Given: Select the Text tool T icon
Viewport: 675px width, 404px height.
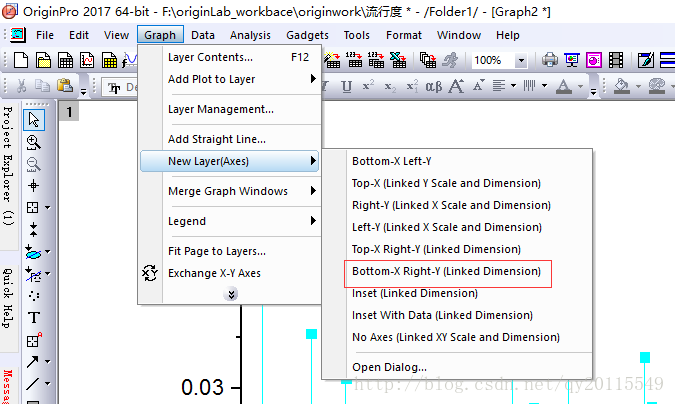Looking at the screenshot, I should click(x=34, y=318).
